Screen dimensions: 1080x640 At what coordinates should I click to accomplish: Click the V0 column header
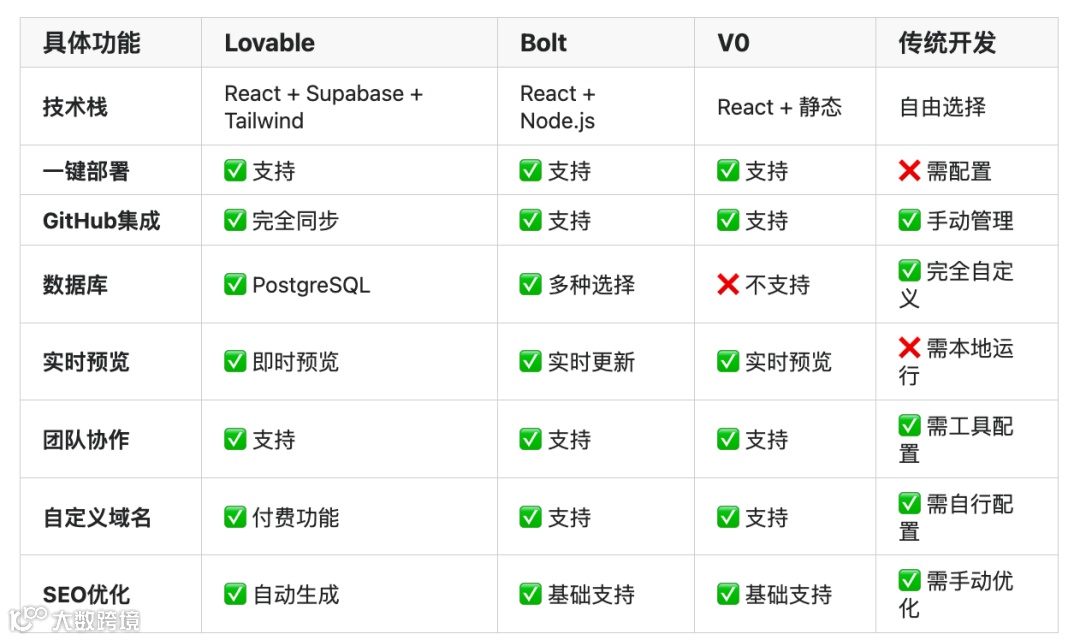[733, 43]
